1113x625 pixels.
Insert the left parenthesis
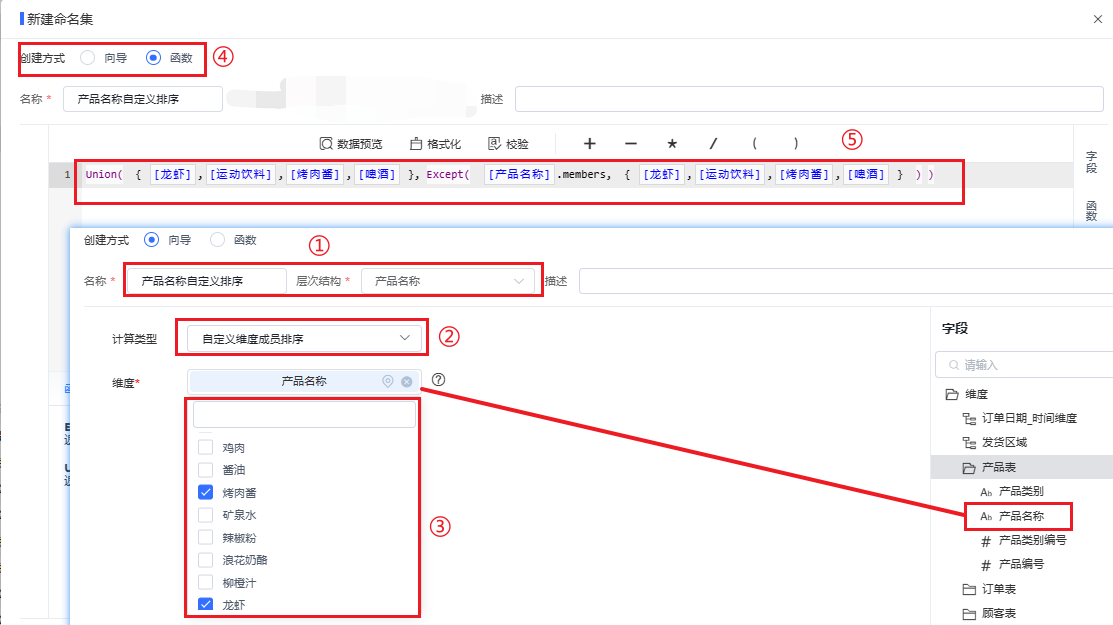(755, 143)
